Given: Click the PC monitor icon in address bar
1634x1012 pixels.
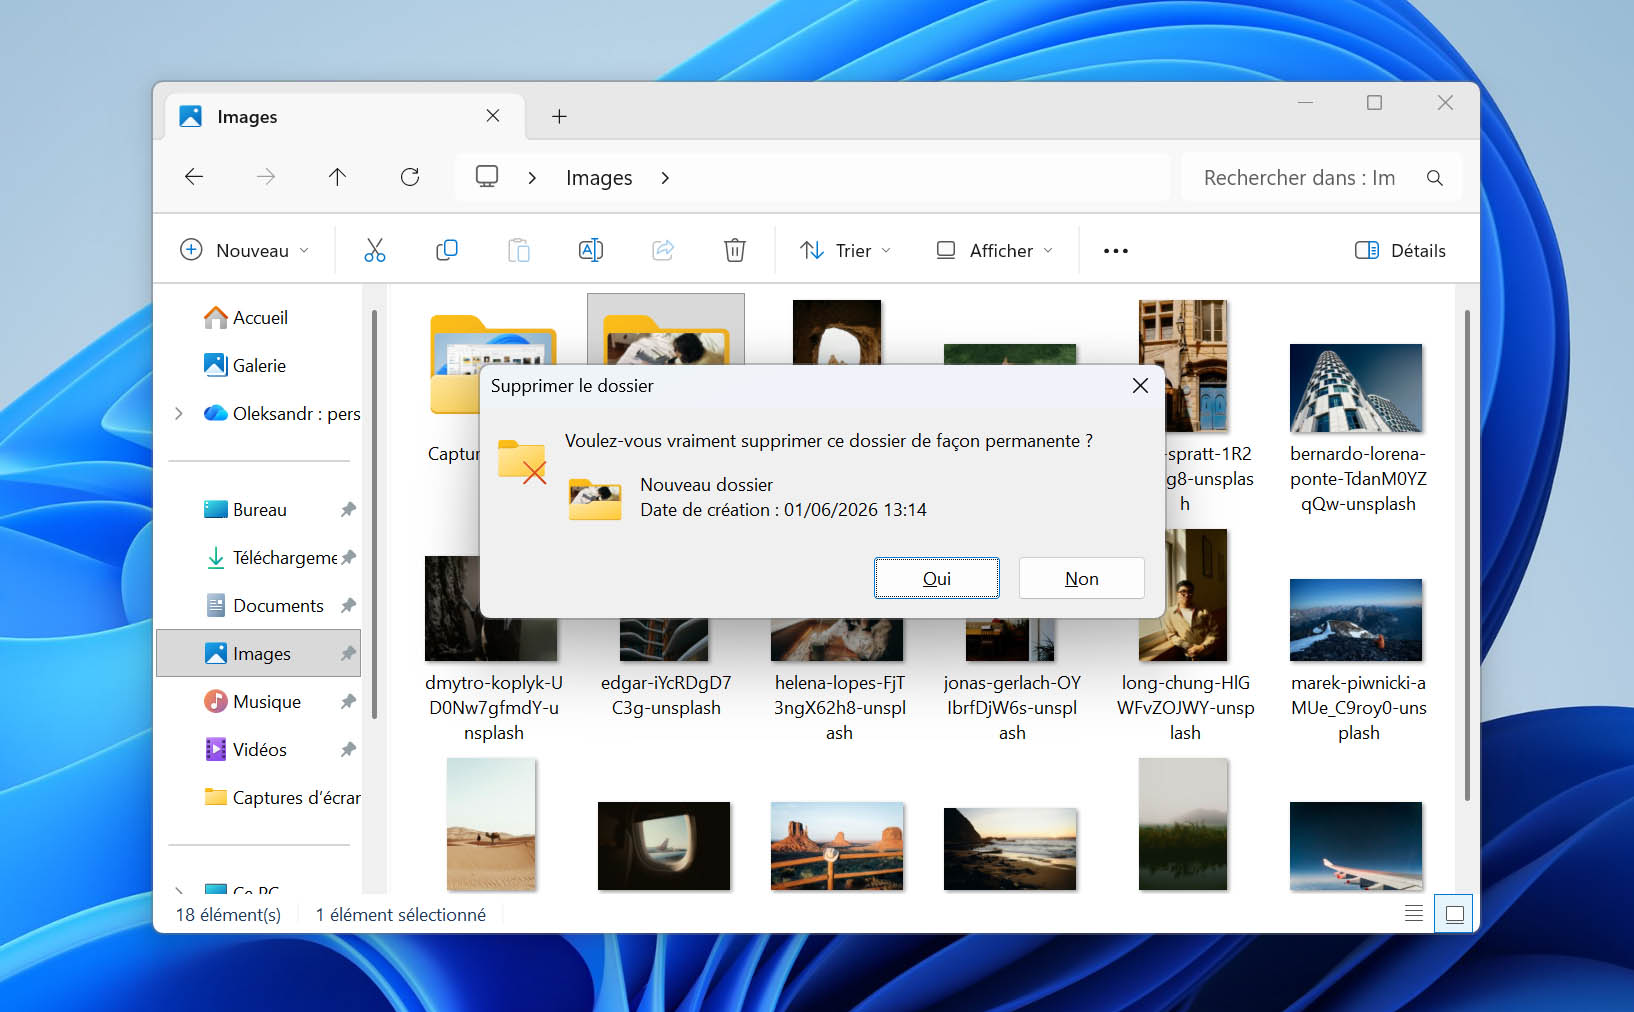Looking at the screenshot, I should (487, 177).
